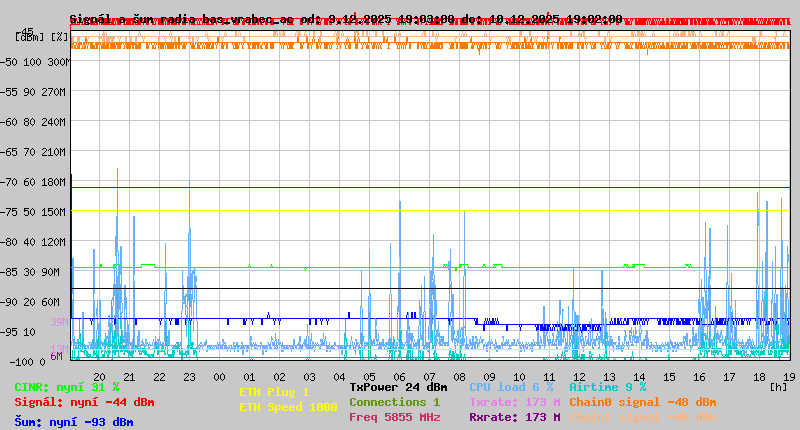The image size is (800, 430).
Task: Click the 'TxPower 24 dBm' legend label
Action: click(398, 387)
